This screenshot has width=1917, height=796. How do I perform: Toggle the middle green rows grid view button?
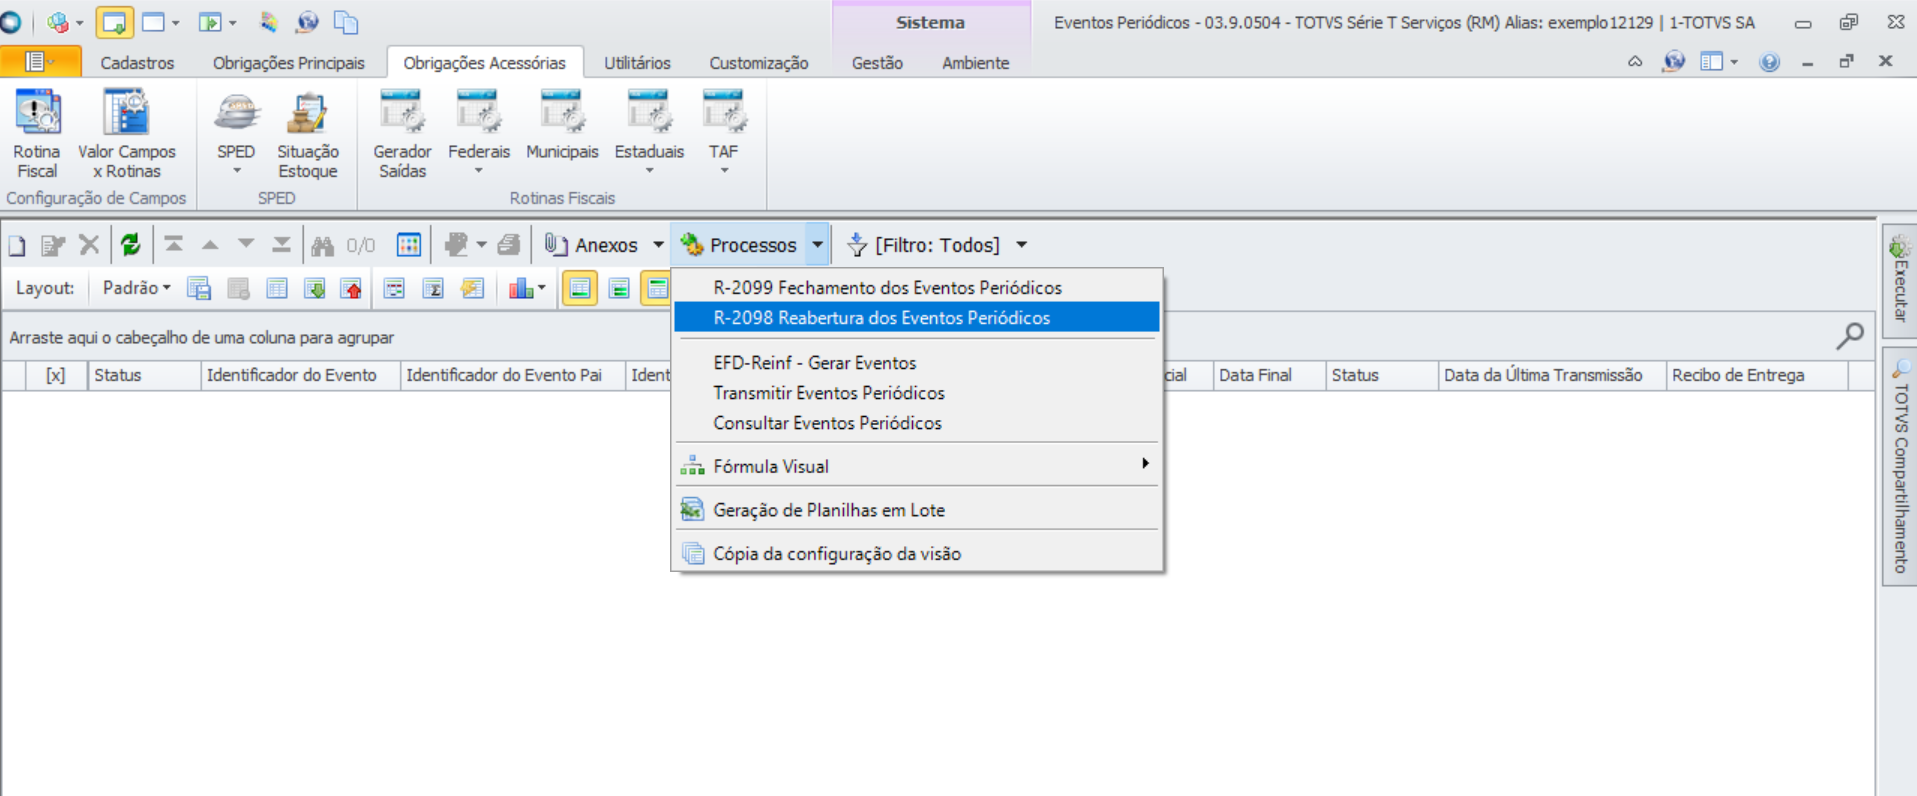[619, 289]
